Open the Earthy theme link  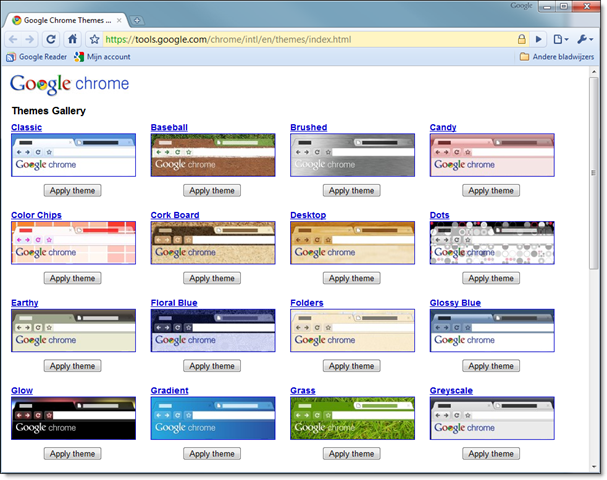[25, 303]
